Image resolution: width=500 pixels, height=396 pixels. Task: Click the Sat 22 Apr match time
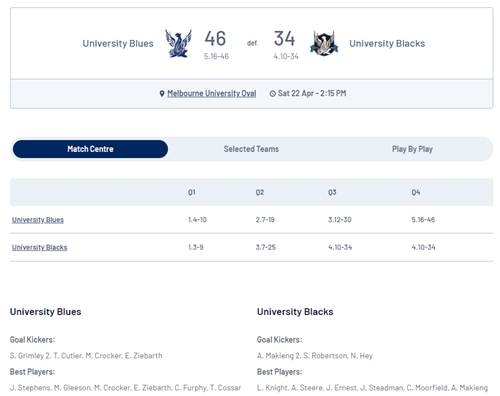(x=312, y=93)
